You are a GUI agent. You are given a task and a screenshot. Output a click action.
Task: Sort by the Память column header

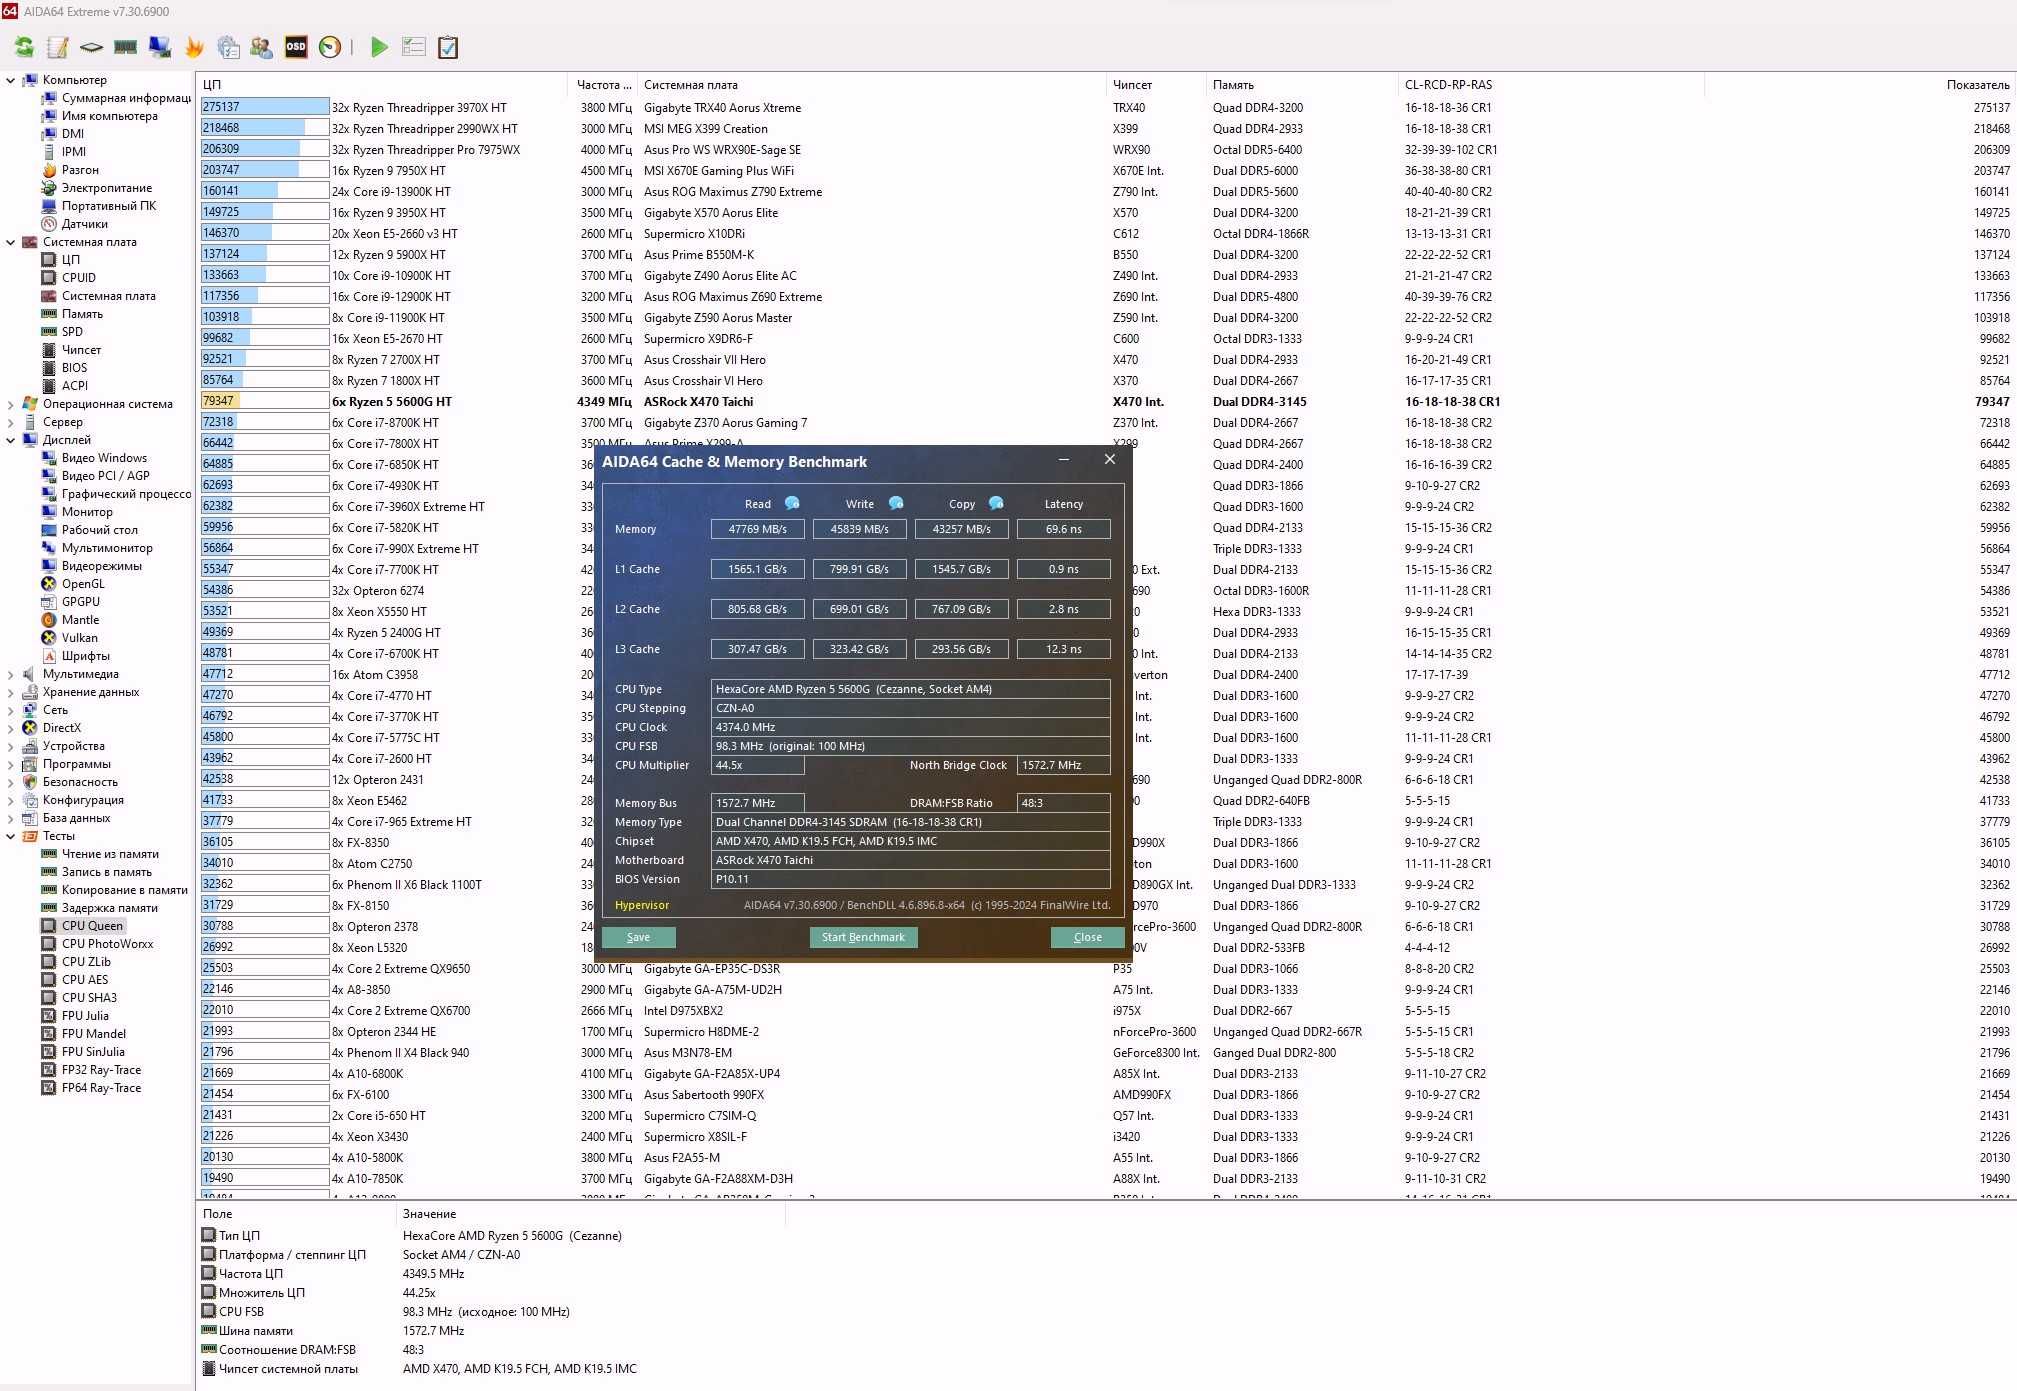pos(1301,85)
